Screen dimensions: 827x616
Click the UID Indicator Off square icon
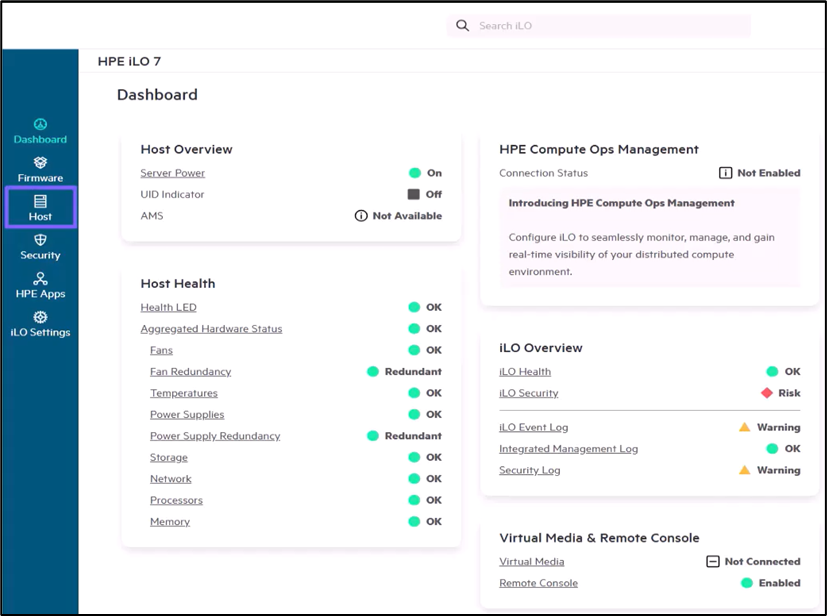(x=414, y=194)
